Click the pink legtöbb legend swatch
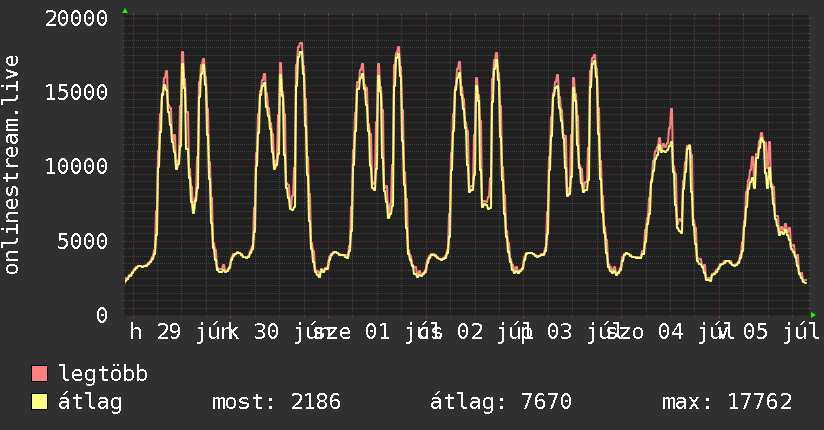Viewport: 824px width, 430px height. coord(39,373)
